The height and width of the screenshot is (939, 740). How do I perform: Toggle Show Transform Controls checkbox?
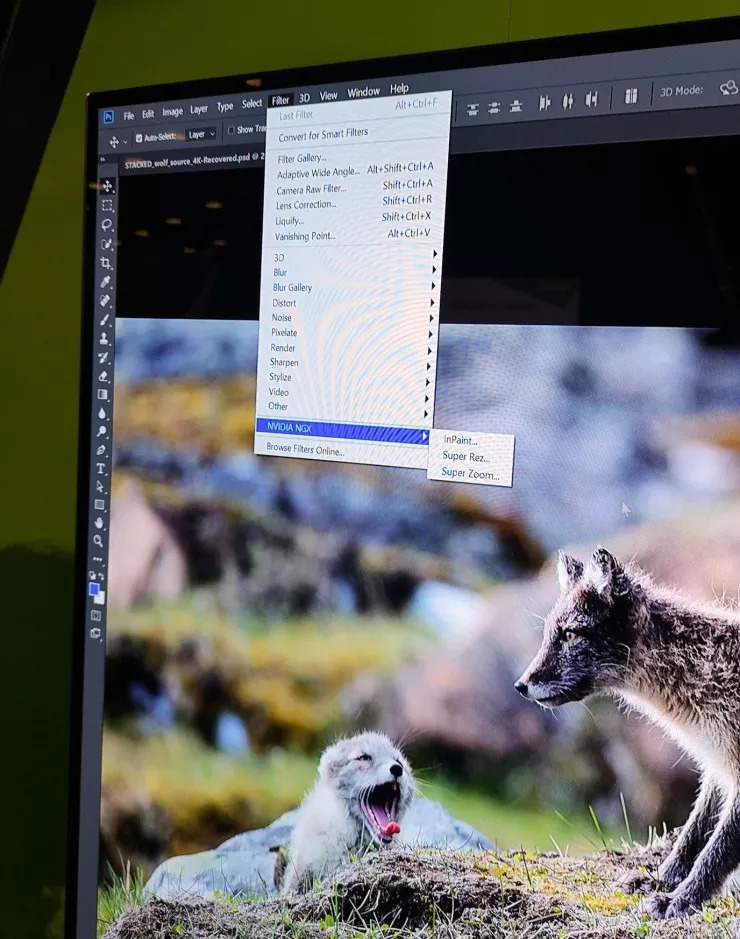(231, 131)
